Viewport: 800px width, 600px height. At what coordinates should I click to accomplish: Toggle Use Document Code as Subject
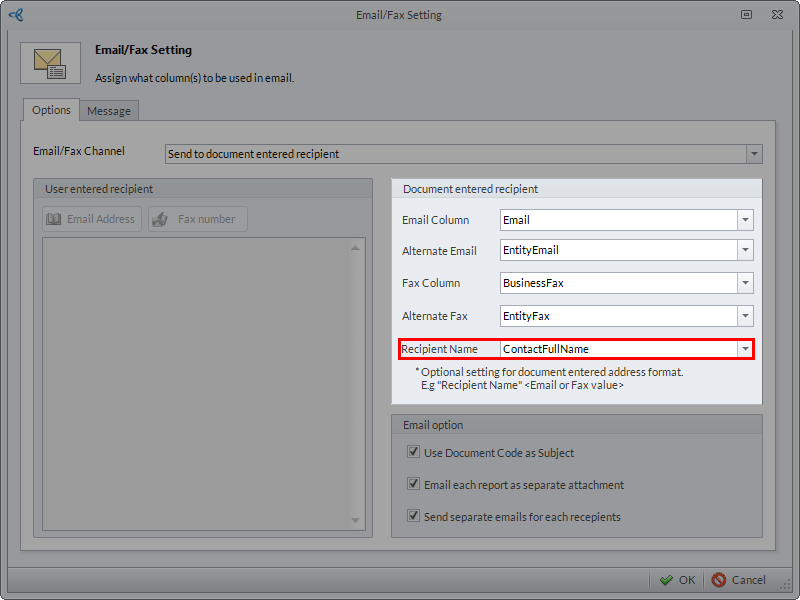tap(413, 452)
